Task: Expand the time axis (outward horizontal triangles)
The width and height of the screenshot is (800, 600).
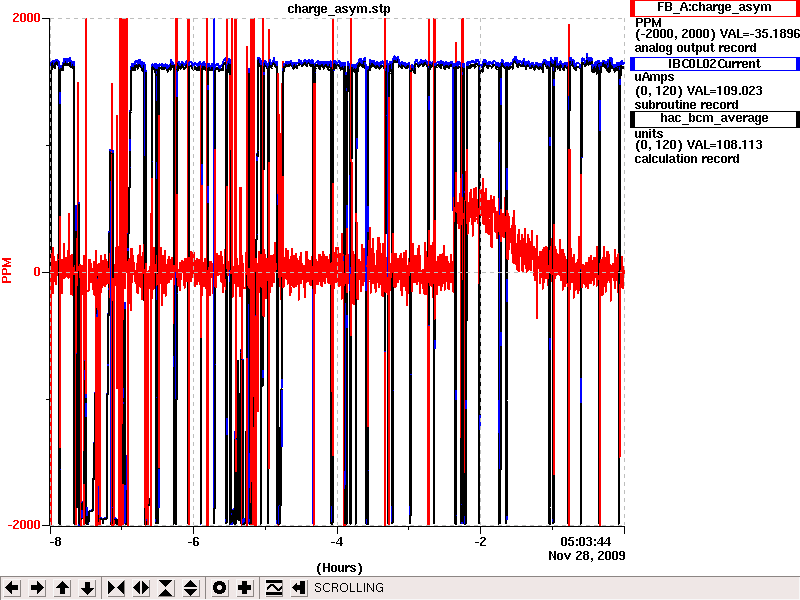Action: (141, 588)
